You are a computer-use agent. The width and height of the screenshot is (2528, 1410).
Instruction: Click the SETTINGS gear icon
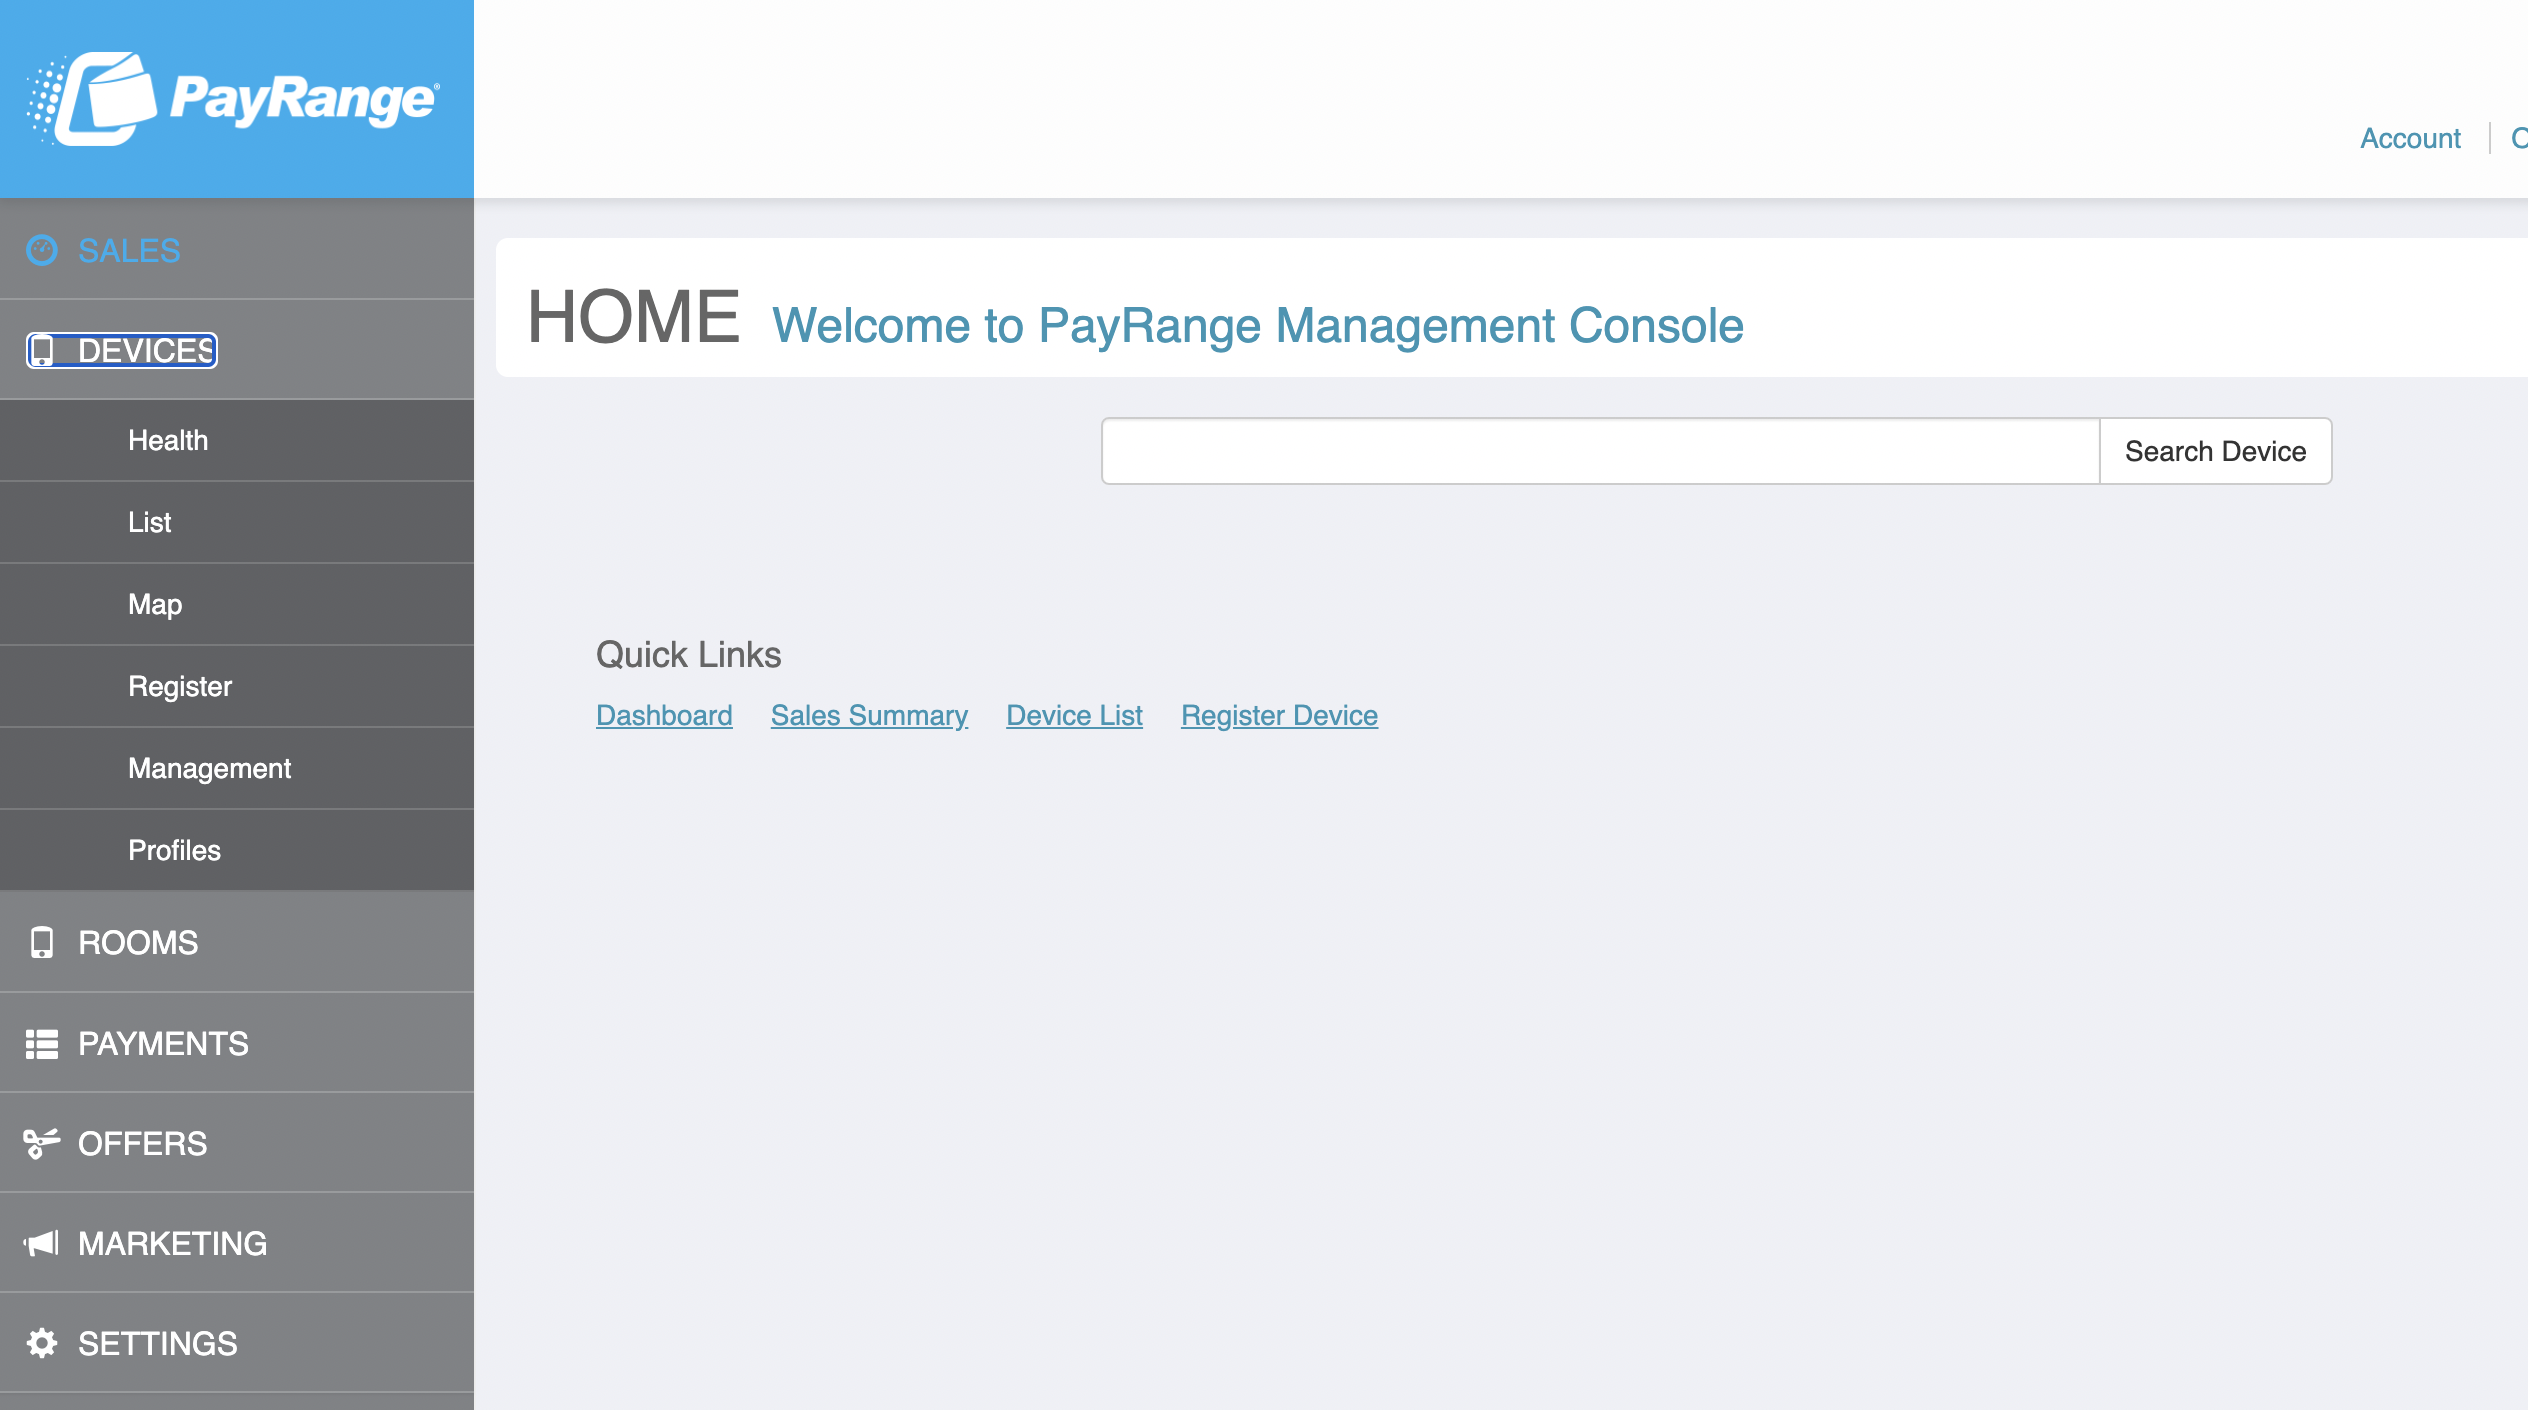pyautogui.click(x=42, y=1342)
